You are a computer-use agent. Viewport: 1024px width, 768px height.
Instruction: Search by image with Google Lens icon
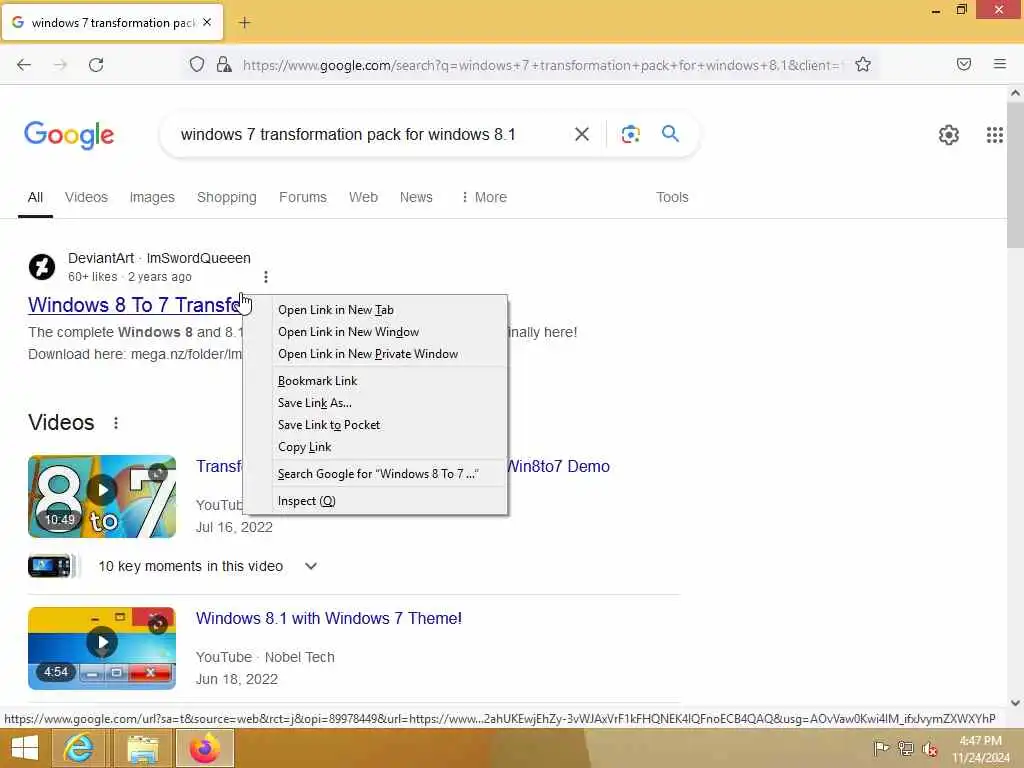pos(630,135)
